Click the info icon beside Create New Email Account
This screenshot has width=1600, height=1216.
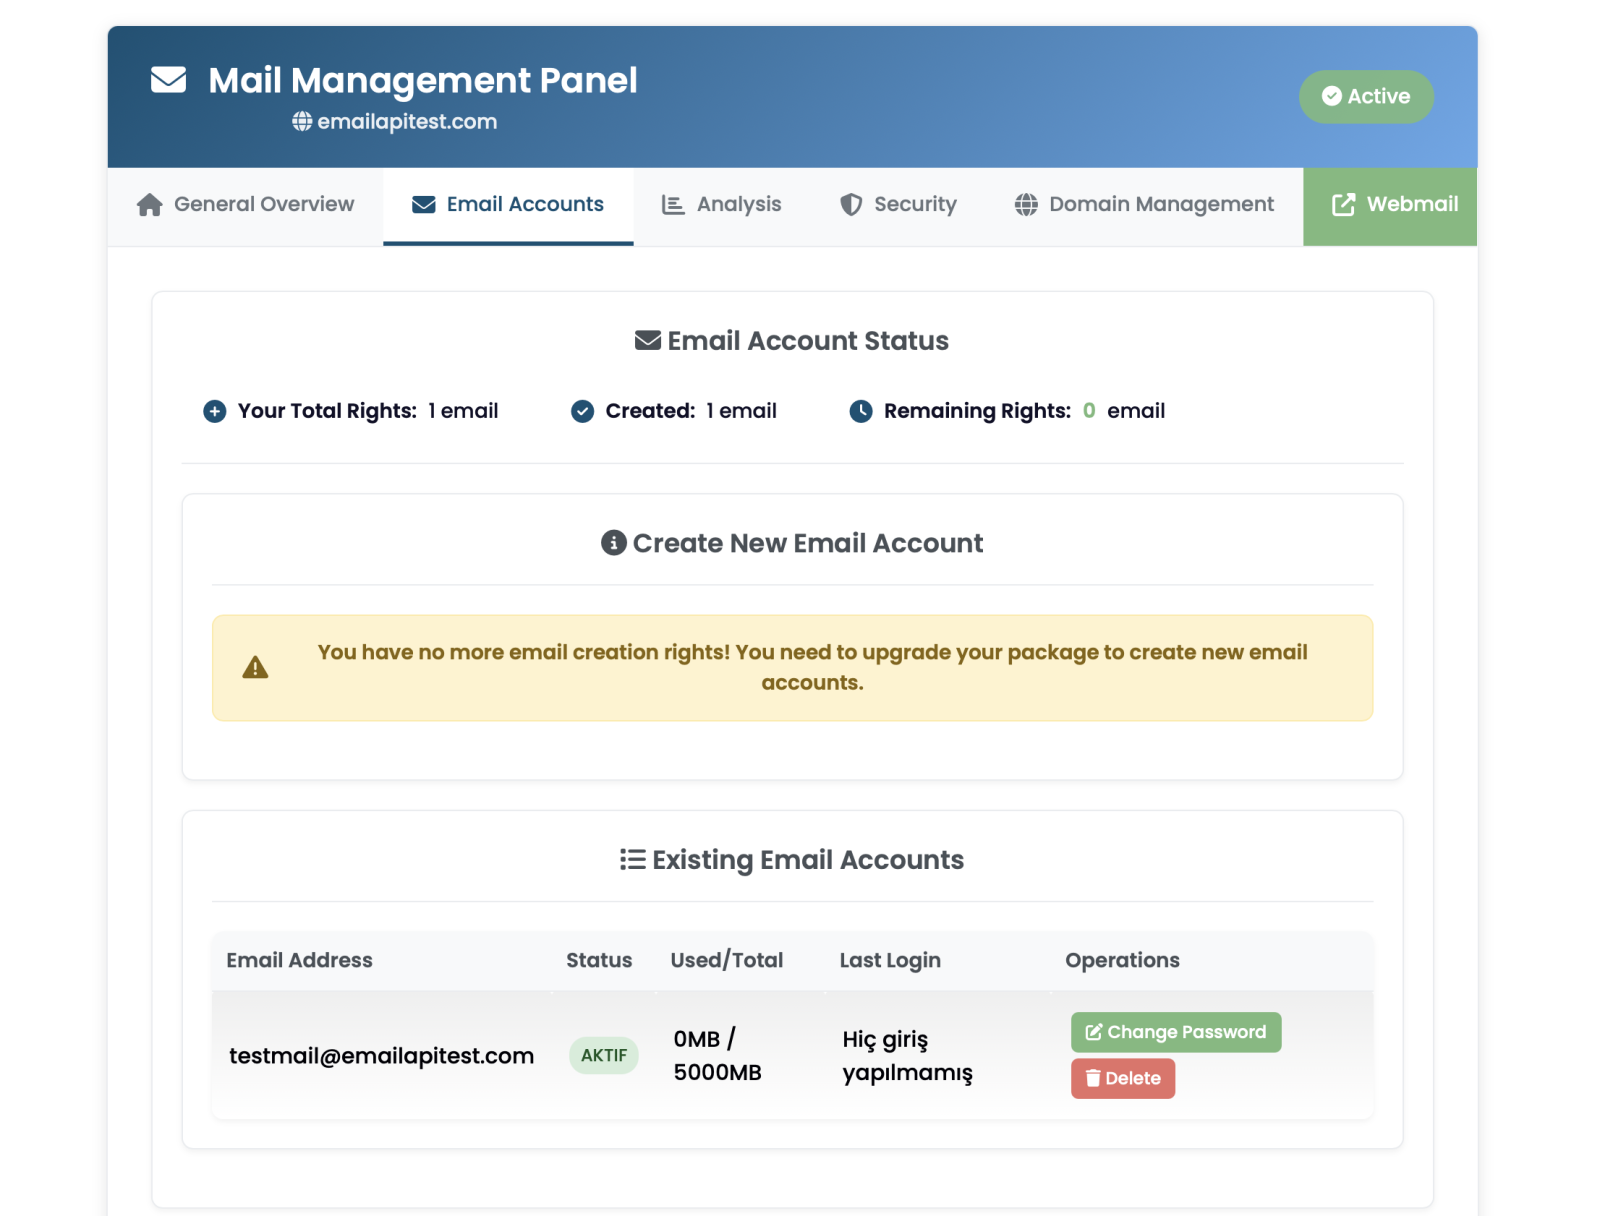[x=613, y=543]
